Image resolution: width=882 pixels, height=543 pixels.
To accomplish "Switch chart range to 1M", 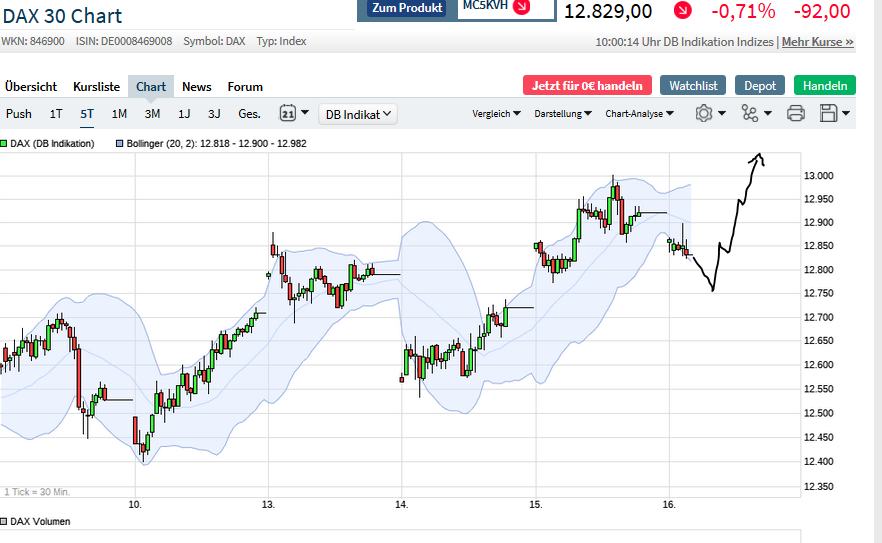I will (119, 114).
